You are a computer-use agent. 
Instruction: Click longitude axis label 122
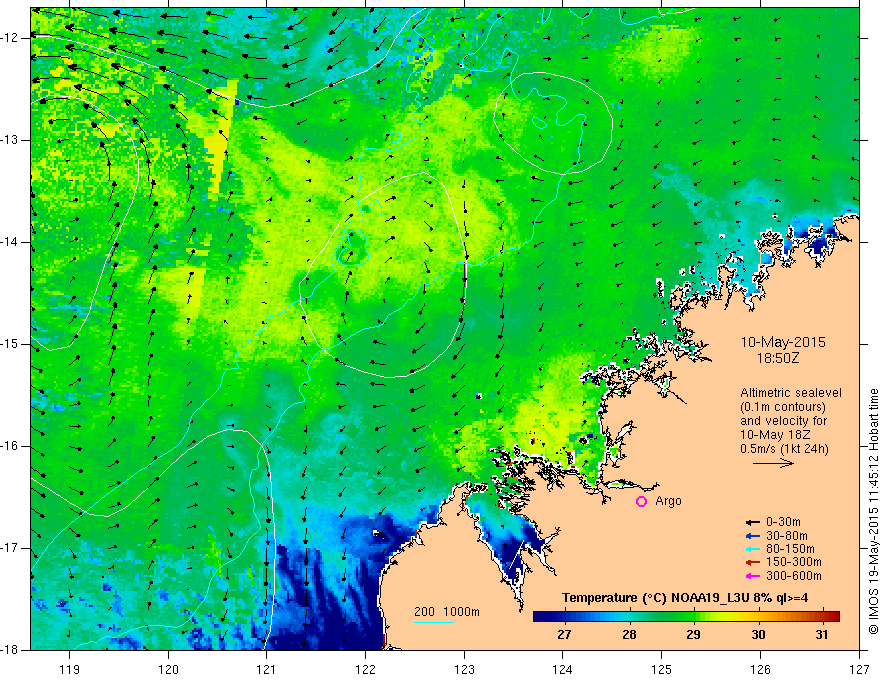coord(365,670)
